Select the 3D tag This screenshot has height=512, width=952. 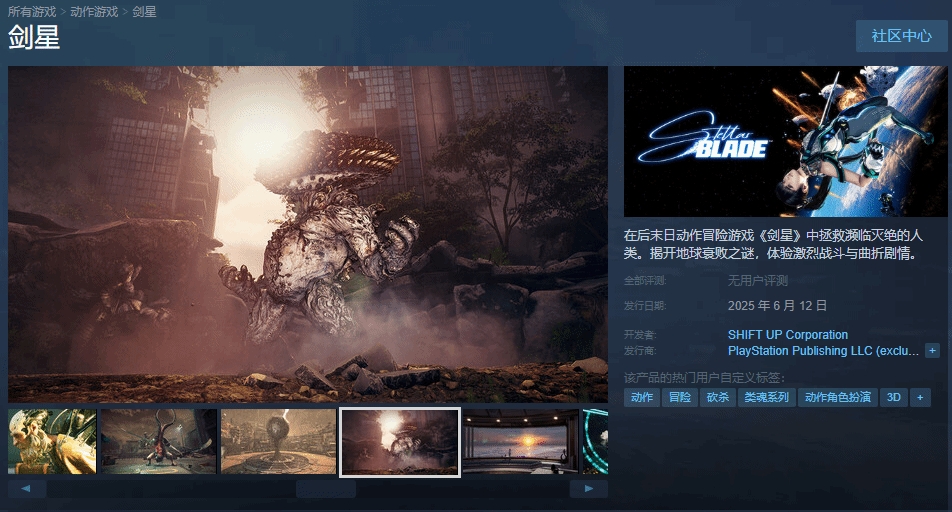(894, 397)
